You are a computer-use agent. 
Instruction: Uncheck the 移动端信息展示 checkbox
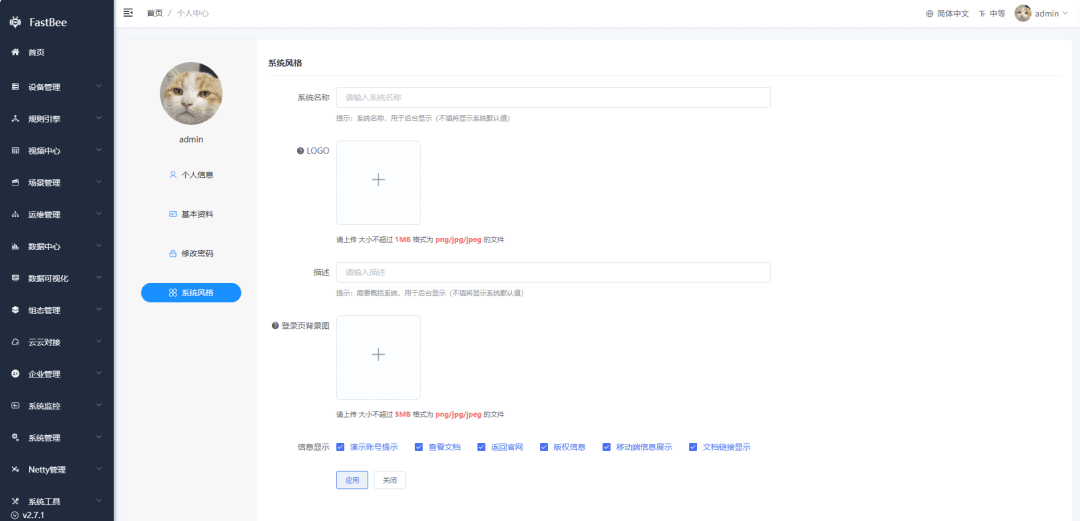tap(607, 447)
